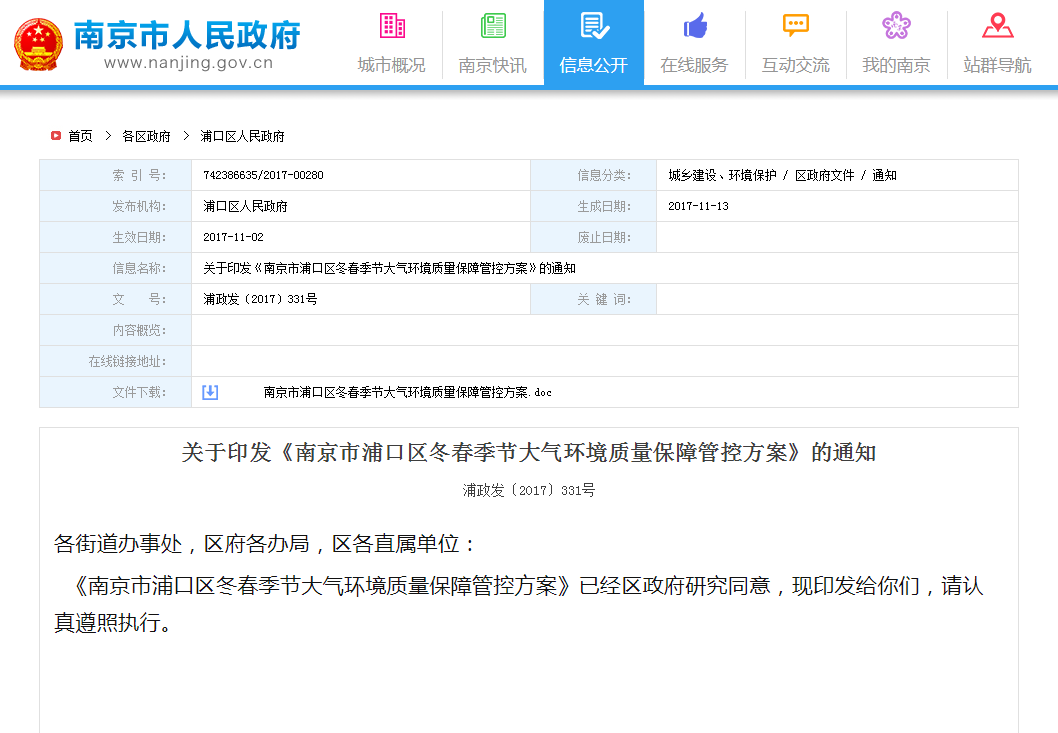Click the document title 关于印发通知 heading
1058x733 pixels.
point(528,452)
